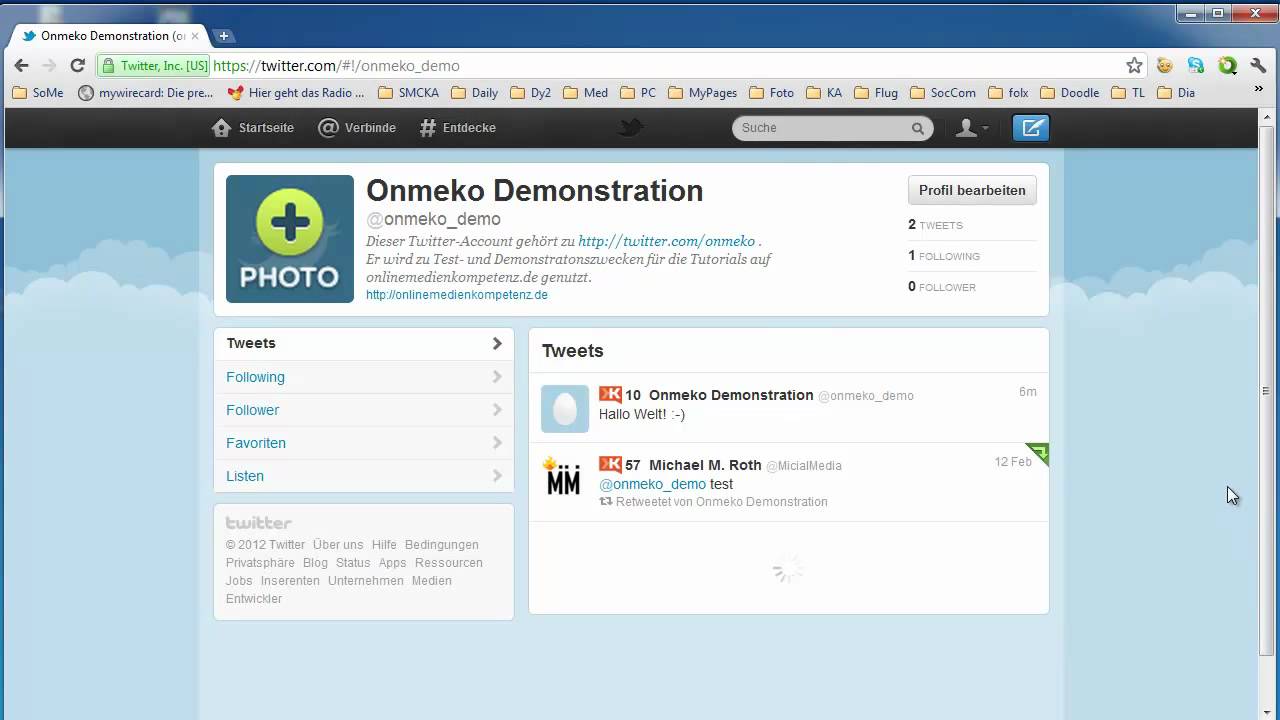
Task: Click the green circular extension icon
Action: (1227, 65)
